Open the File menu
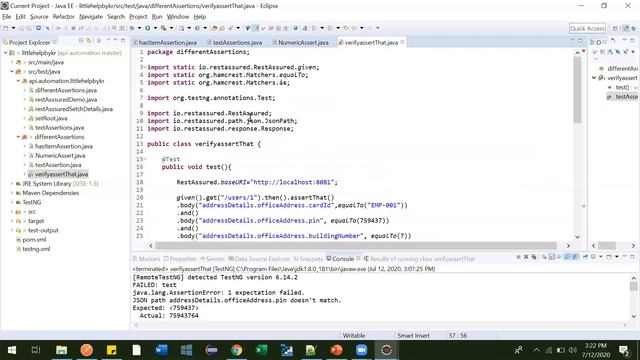The width and height of the screenshot is (640, 360). [x=7, y=17]
